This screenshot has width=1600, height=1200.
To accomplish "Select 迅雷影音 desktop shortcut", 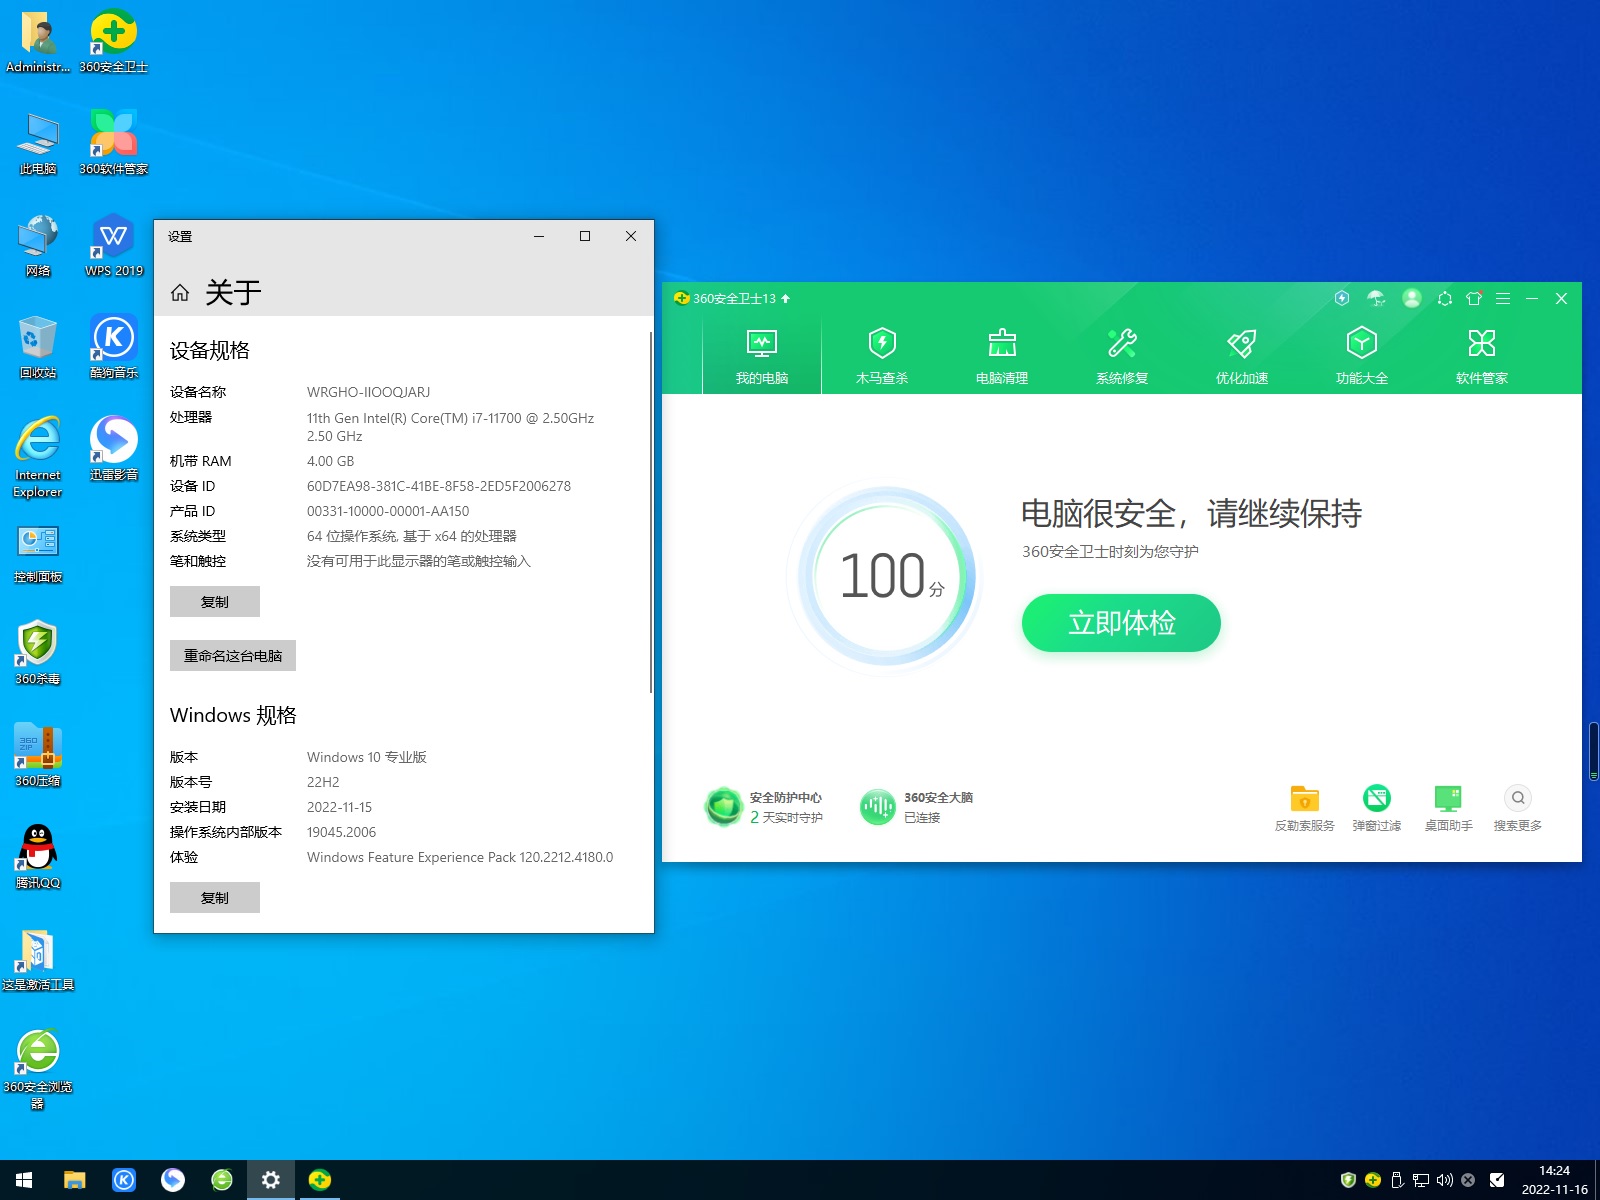I will 114,450.
